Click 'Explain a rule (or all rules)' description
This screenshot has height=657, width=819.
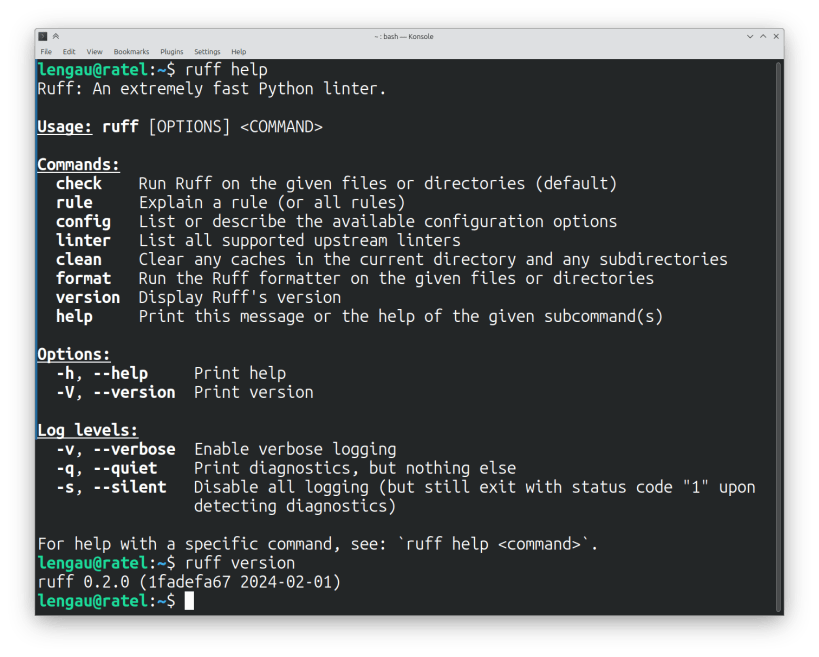[x=272, y=203]
